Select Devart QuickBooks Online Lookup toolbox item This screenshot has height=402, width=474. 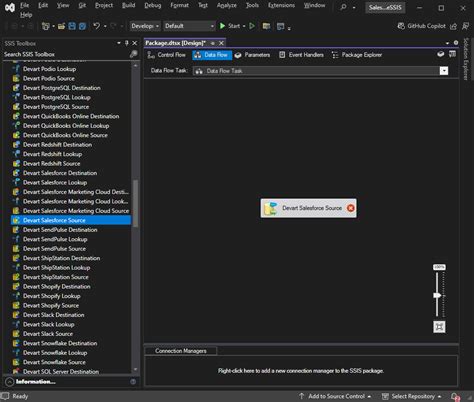(x=66, y=126)
